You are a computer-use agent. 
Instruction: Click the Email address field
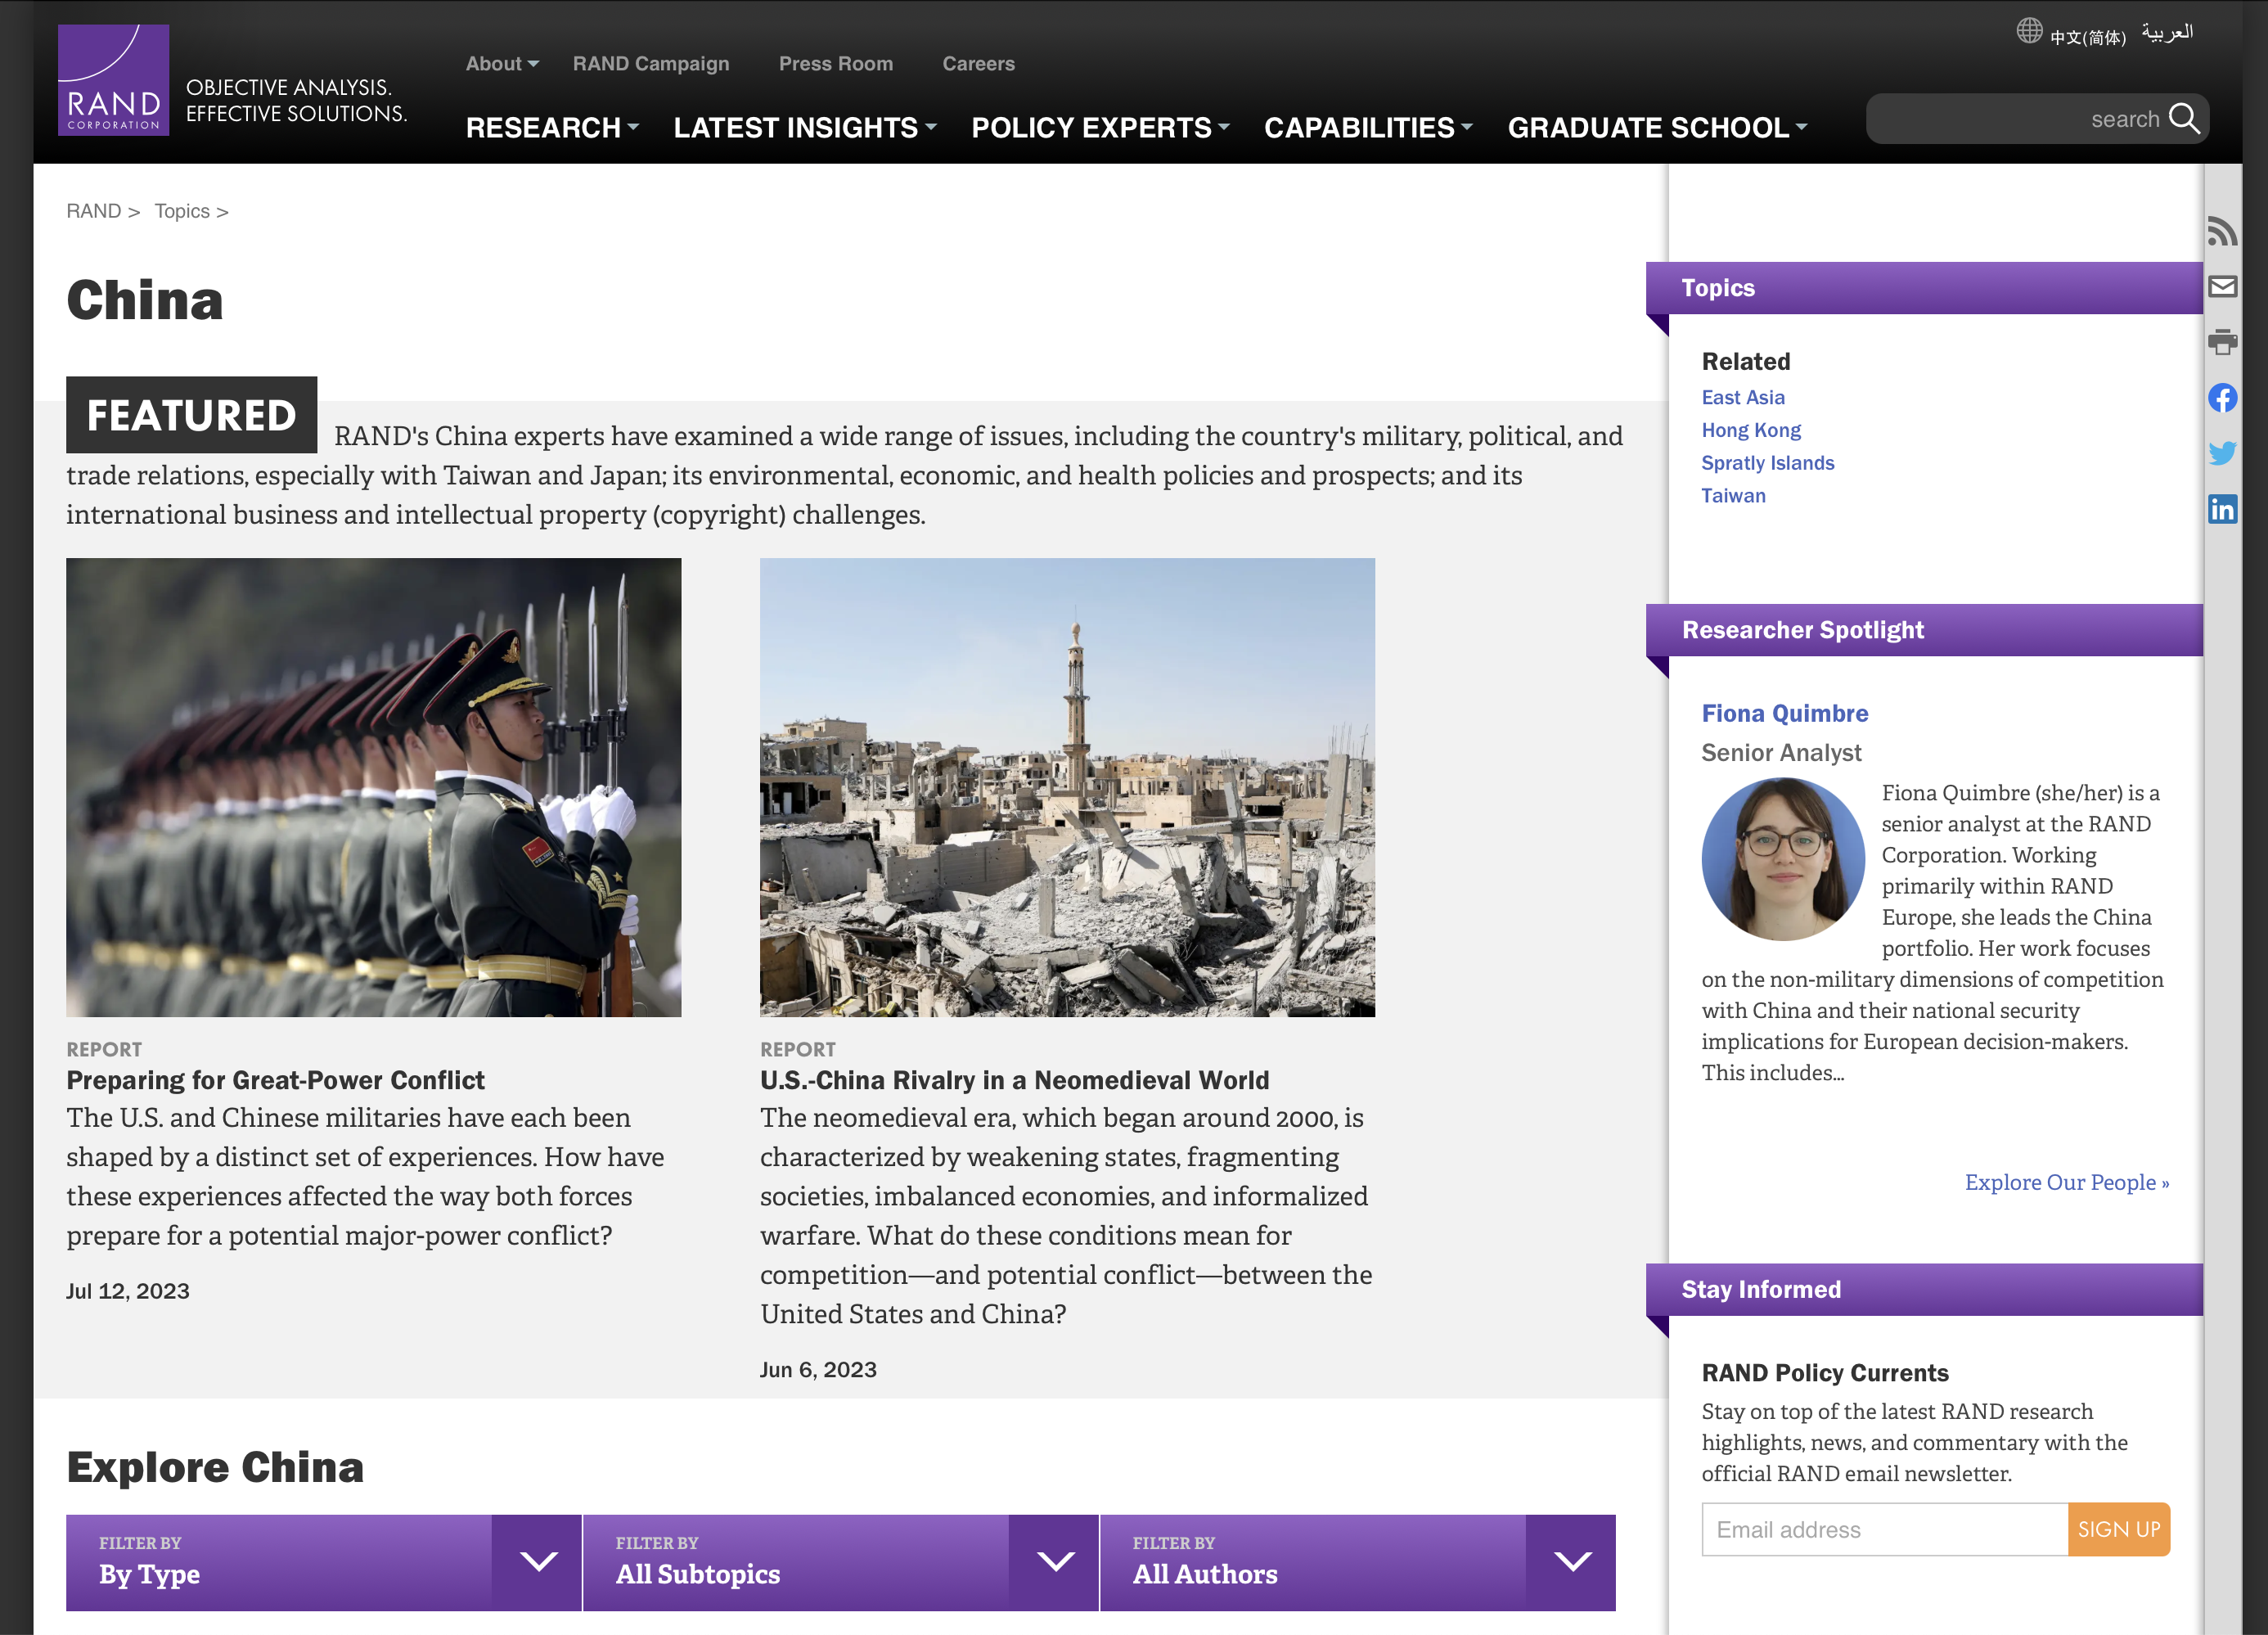(1884, 1529)
